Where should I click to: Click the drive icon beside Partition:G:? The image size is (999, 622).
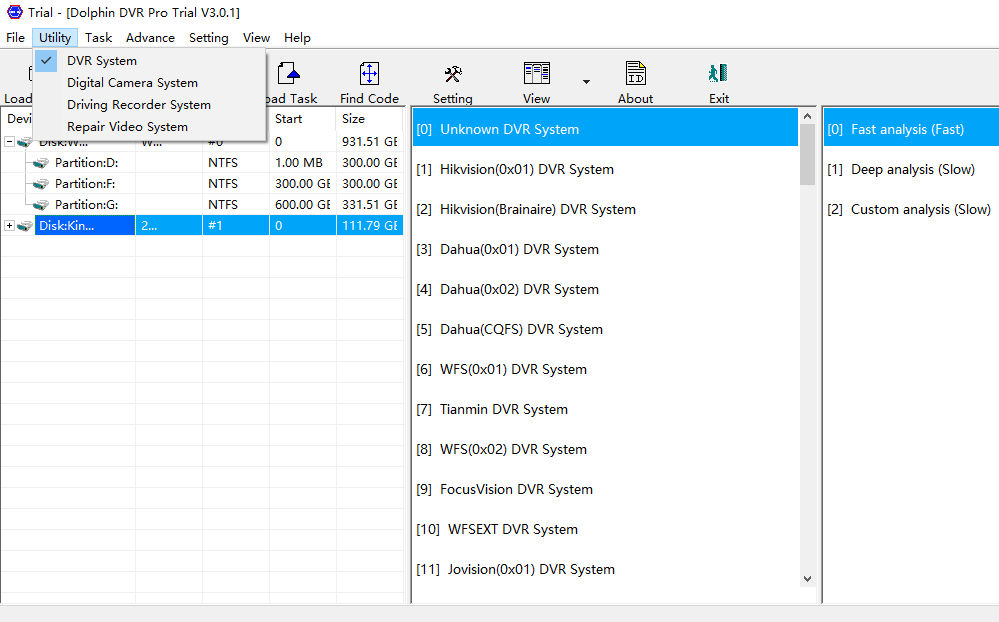(x=41, y=205)
